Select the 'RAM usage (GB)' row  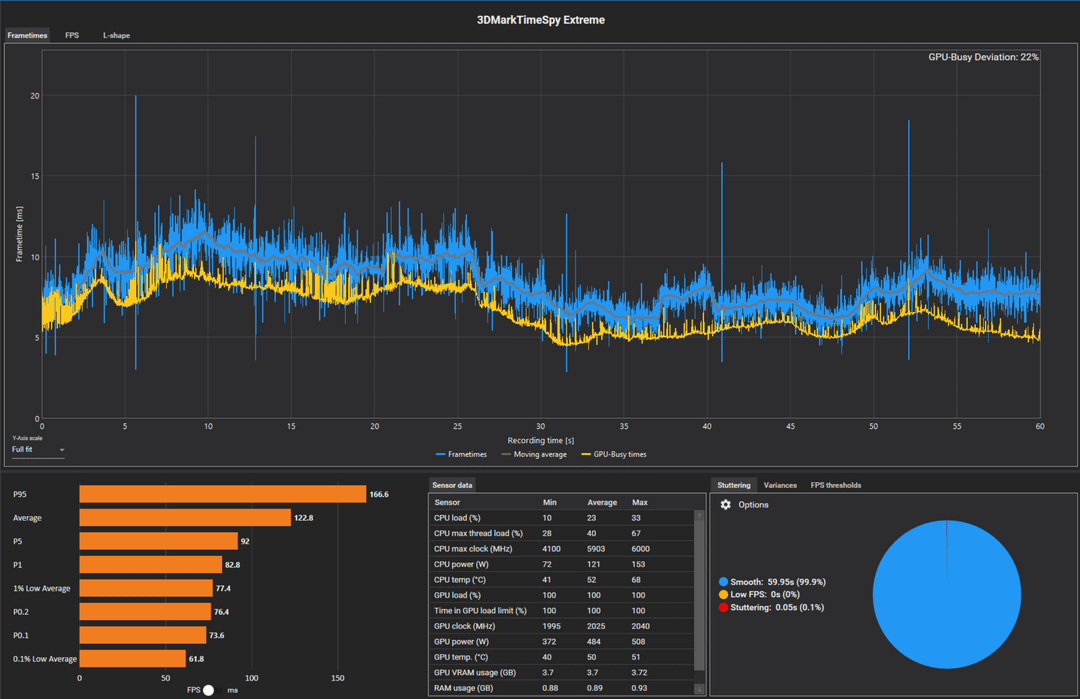pyautogui.click(x=562, y=688)
